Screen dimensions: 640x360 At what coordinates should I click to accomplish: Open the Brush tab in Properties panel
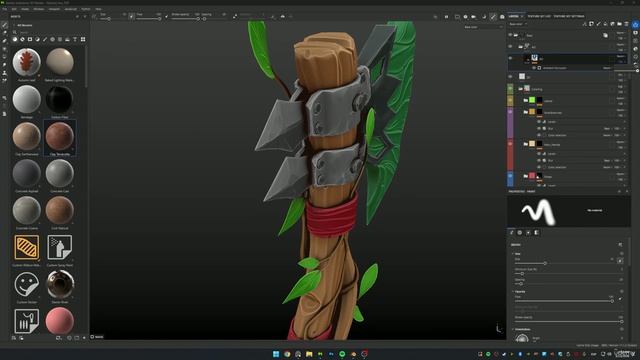click(x=511, y=233)
